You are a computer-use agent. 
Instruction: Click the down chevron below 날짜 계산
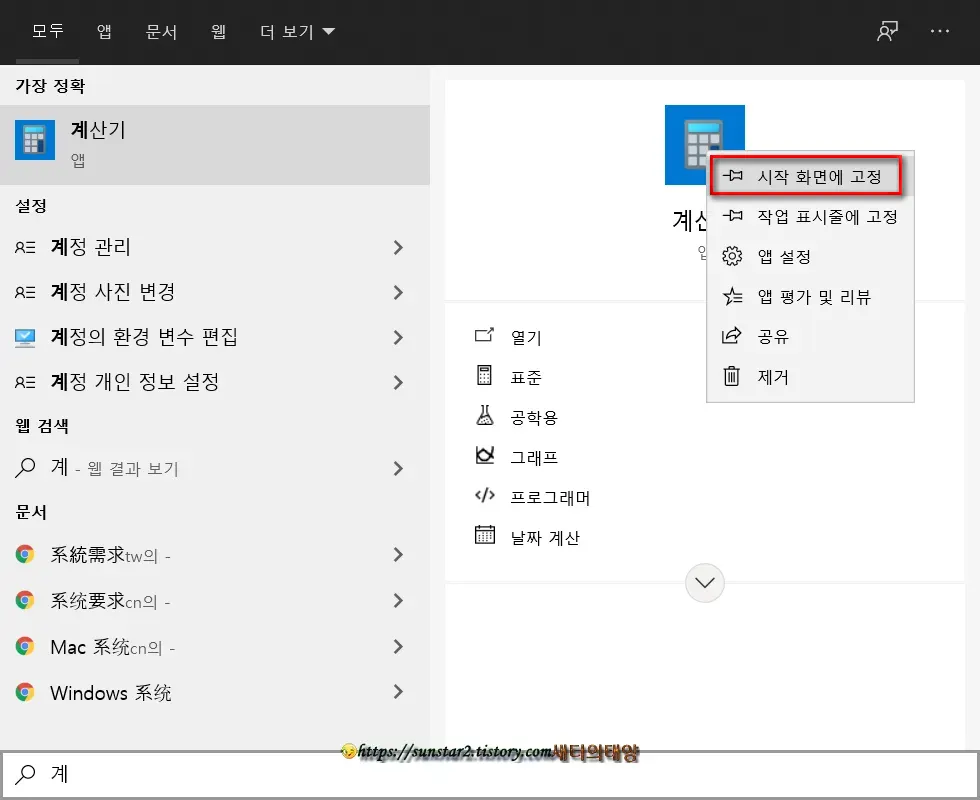[x=705, y=583]
